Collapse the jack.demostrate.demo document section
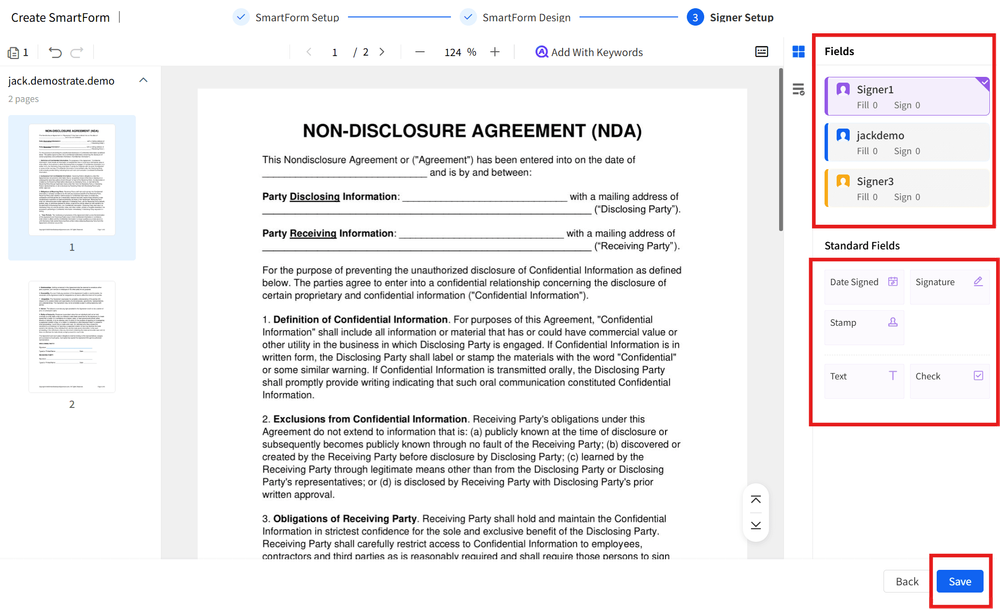The width and height of the screenshot is (1000, 609). coord(143,80)
